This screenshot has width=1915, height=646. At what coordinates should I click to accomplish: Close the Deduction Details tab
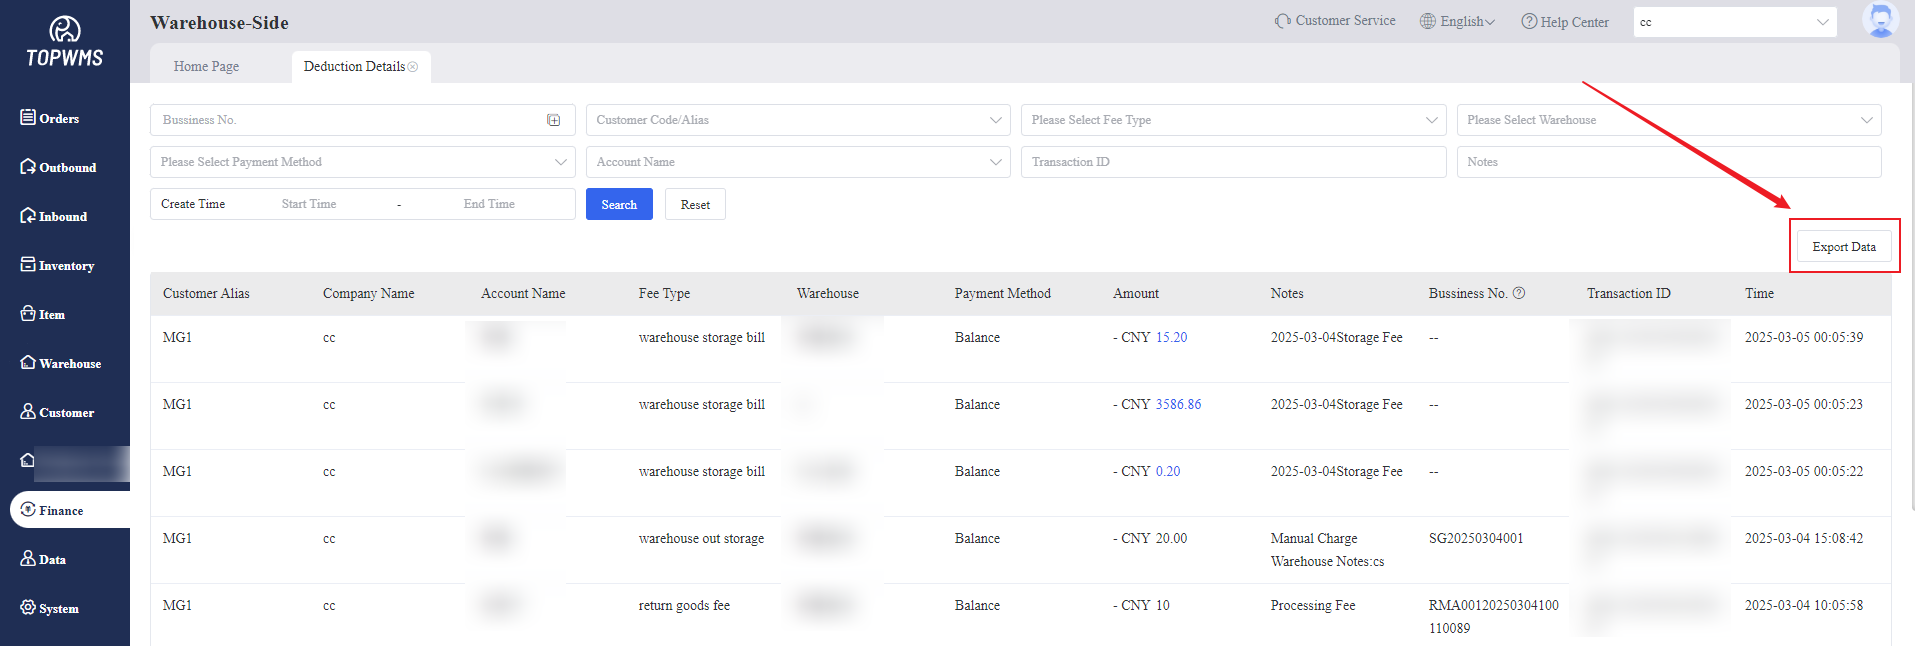click(x=413, y=67)
